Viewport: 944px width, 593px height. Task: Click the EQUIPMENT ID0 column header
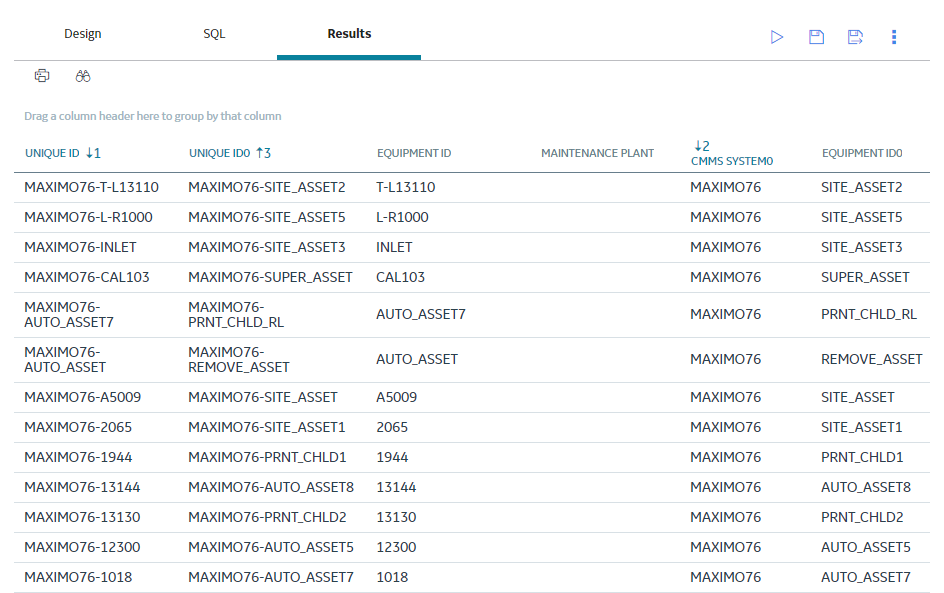tap(862, 153)
